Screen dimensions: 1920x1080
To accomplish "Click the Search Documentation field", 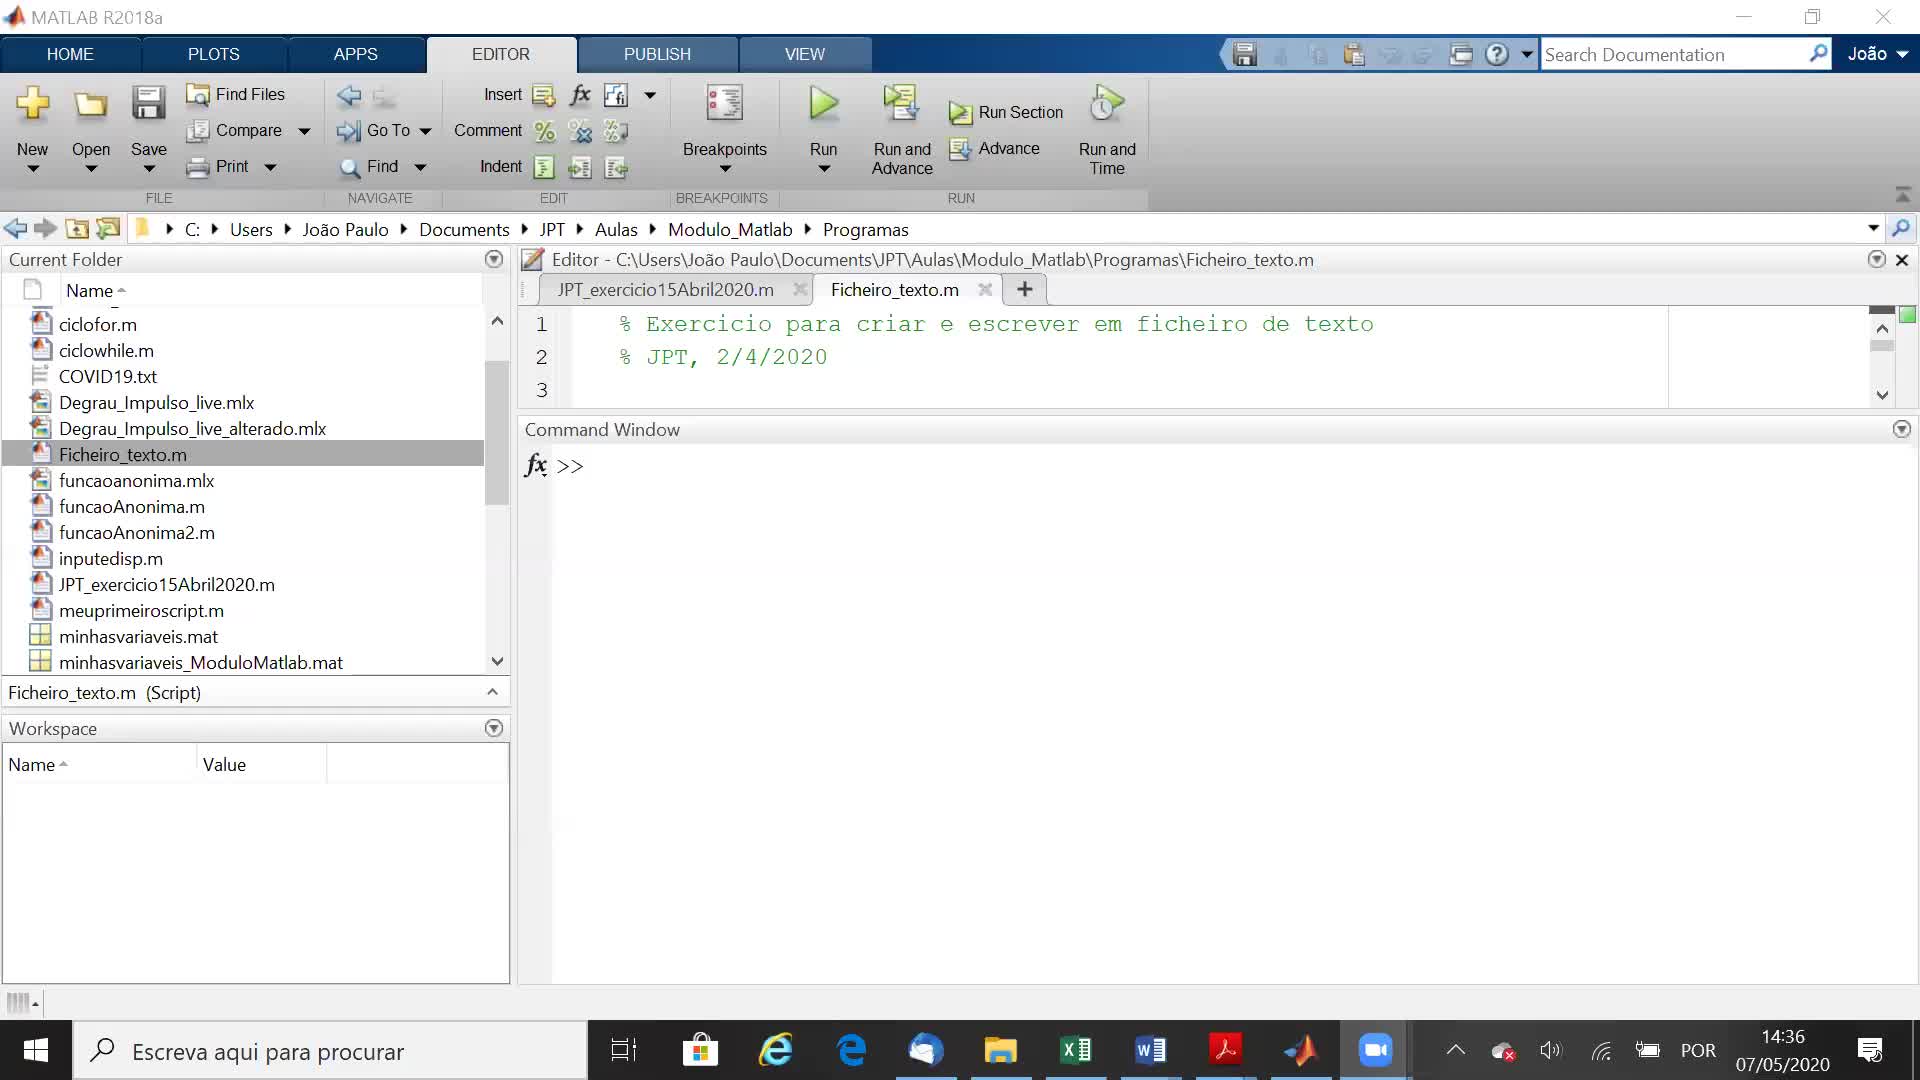I will click(1674, 54).
